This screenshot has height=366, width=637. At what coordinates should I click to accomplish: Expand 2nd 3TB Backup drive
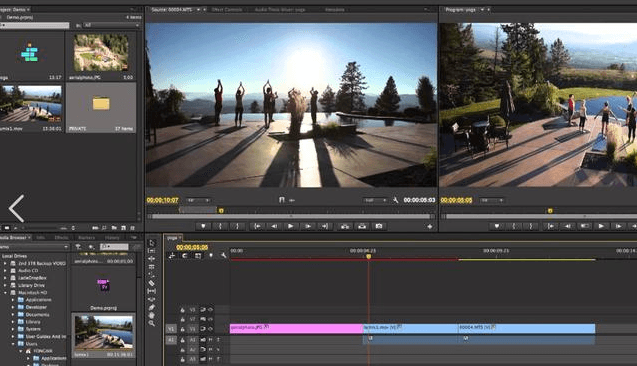[x=5, y=263]
